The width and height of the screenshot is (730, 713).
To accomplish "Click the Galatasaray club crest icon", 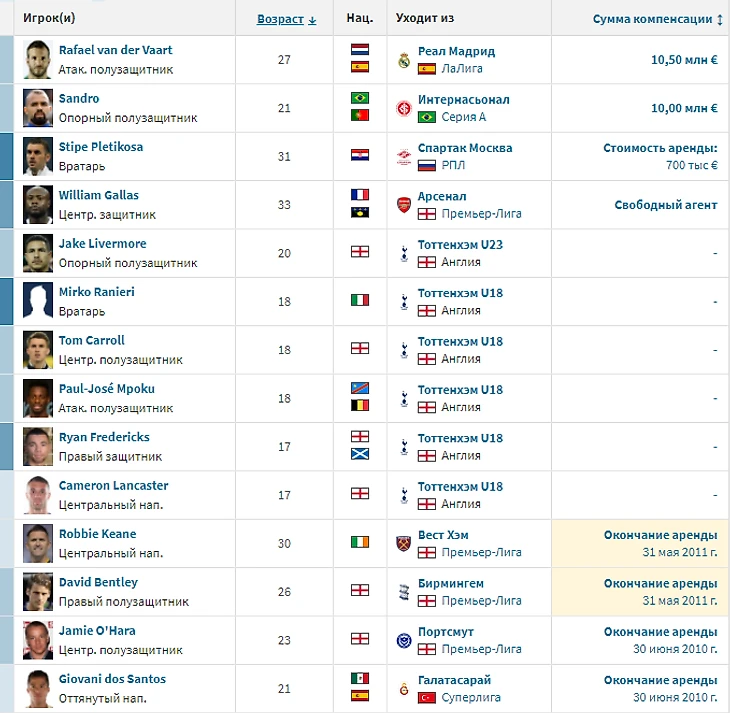I will 404,688.
